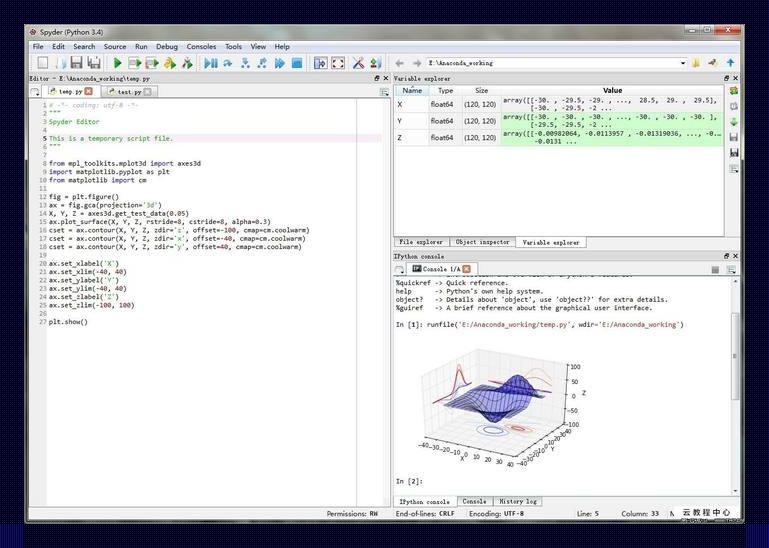Click Variable explorer import data green arrow
Screen dimensions: 769x548
(x=734, y=122)
